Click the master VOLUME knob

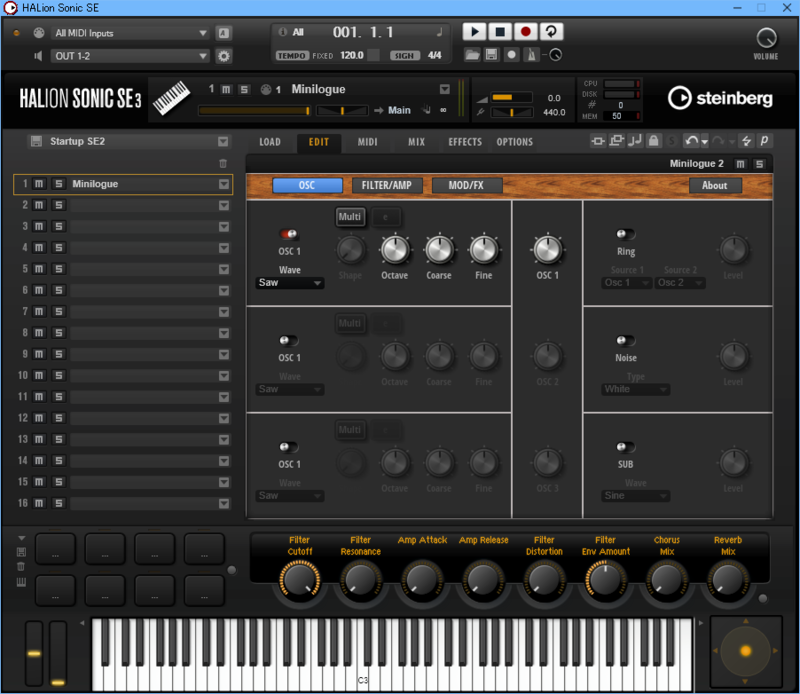coord(766,38)
